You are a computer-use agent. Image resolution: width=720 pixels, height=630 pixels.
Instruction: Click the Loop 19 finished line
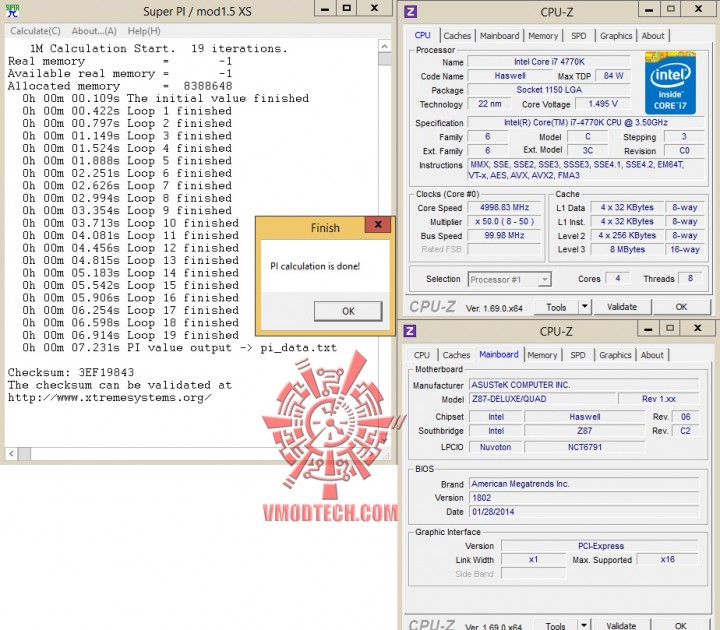130,335
